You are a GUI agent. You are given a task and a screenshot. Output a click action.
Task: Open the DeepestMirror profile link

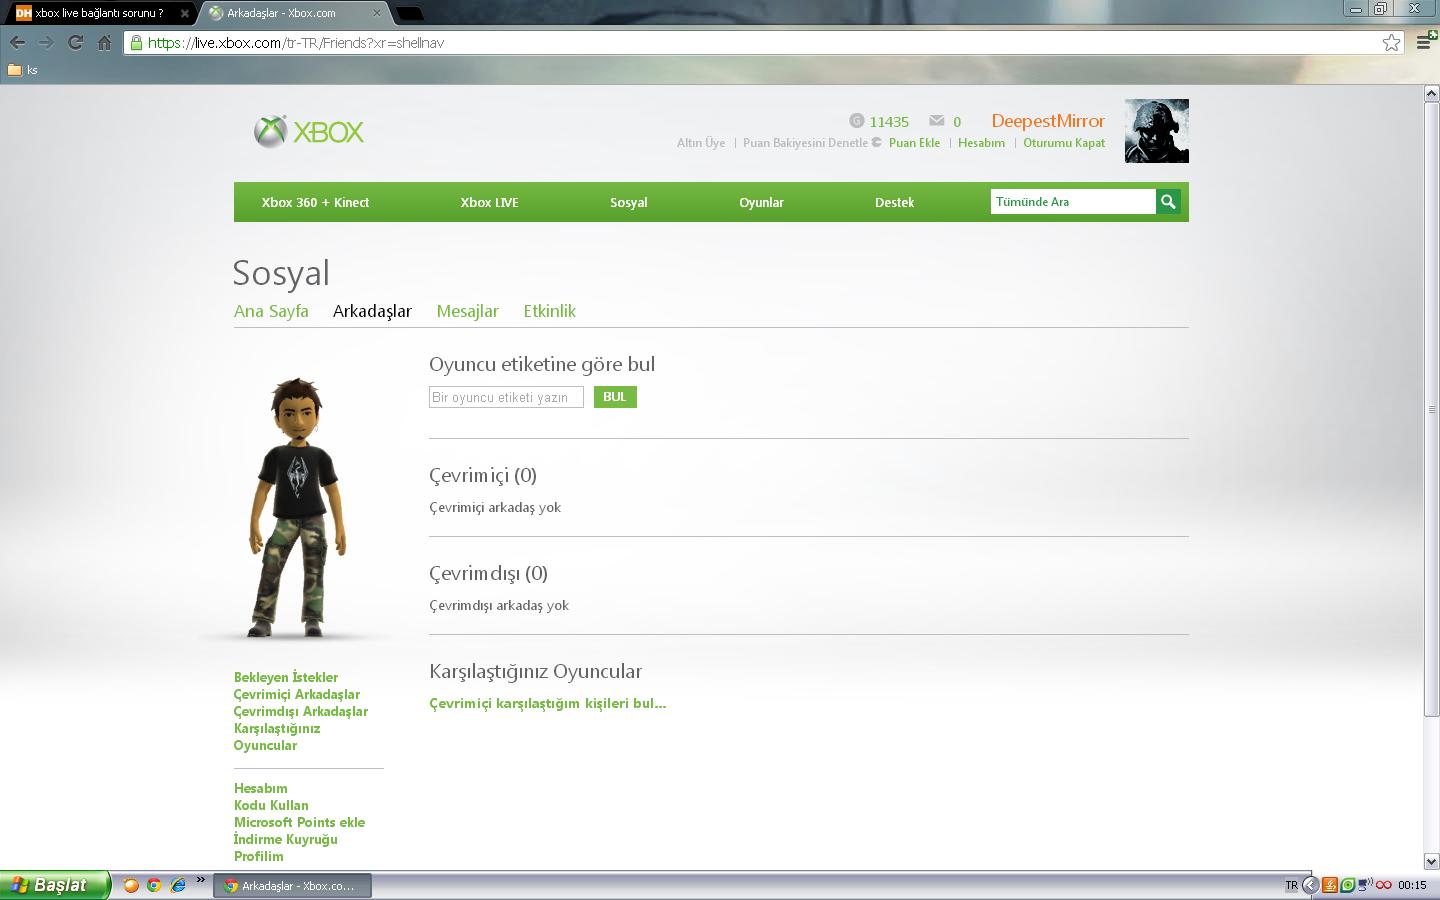[1048, 121]
